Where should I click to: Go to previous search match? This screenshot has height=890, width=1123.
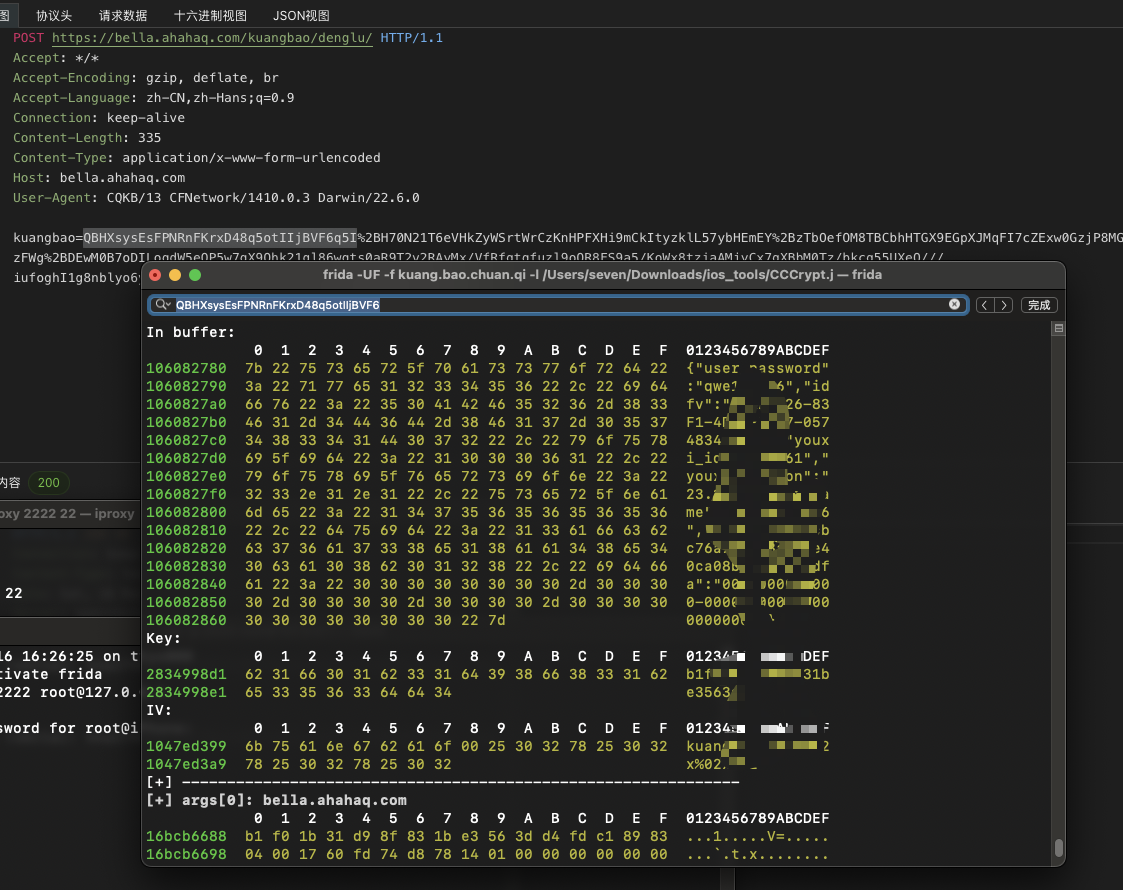coord(985,305)
